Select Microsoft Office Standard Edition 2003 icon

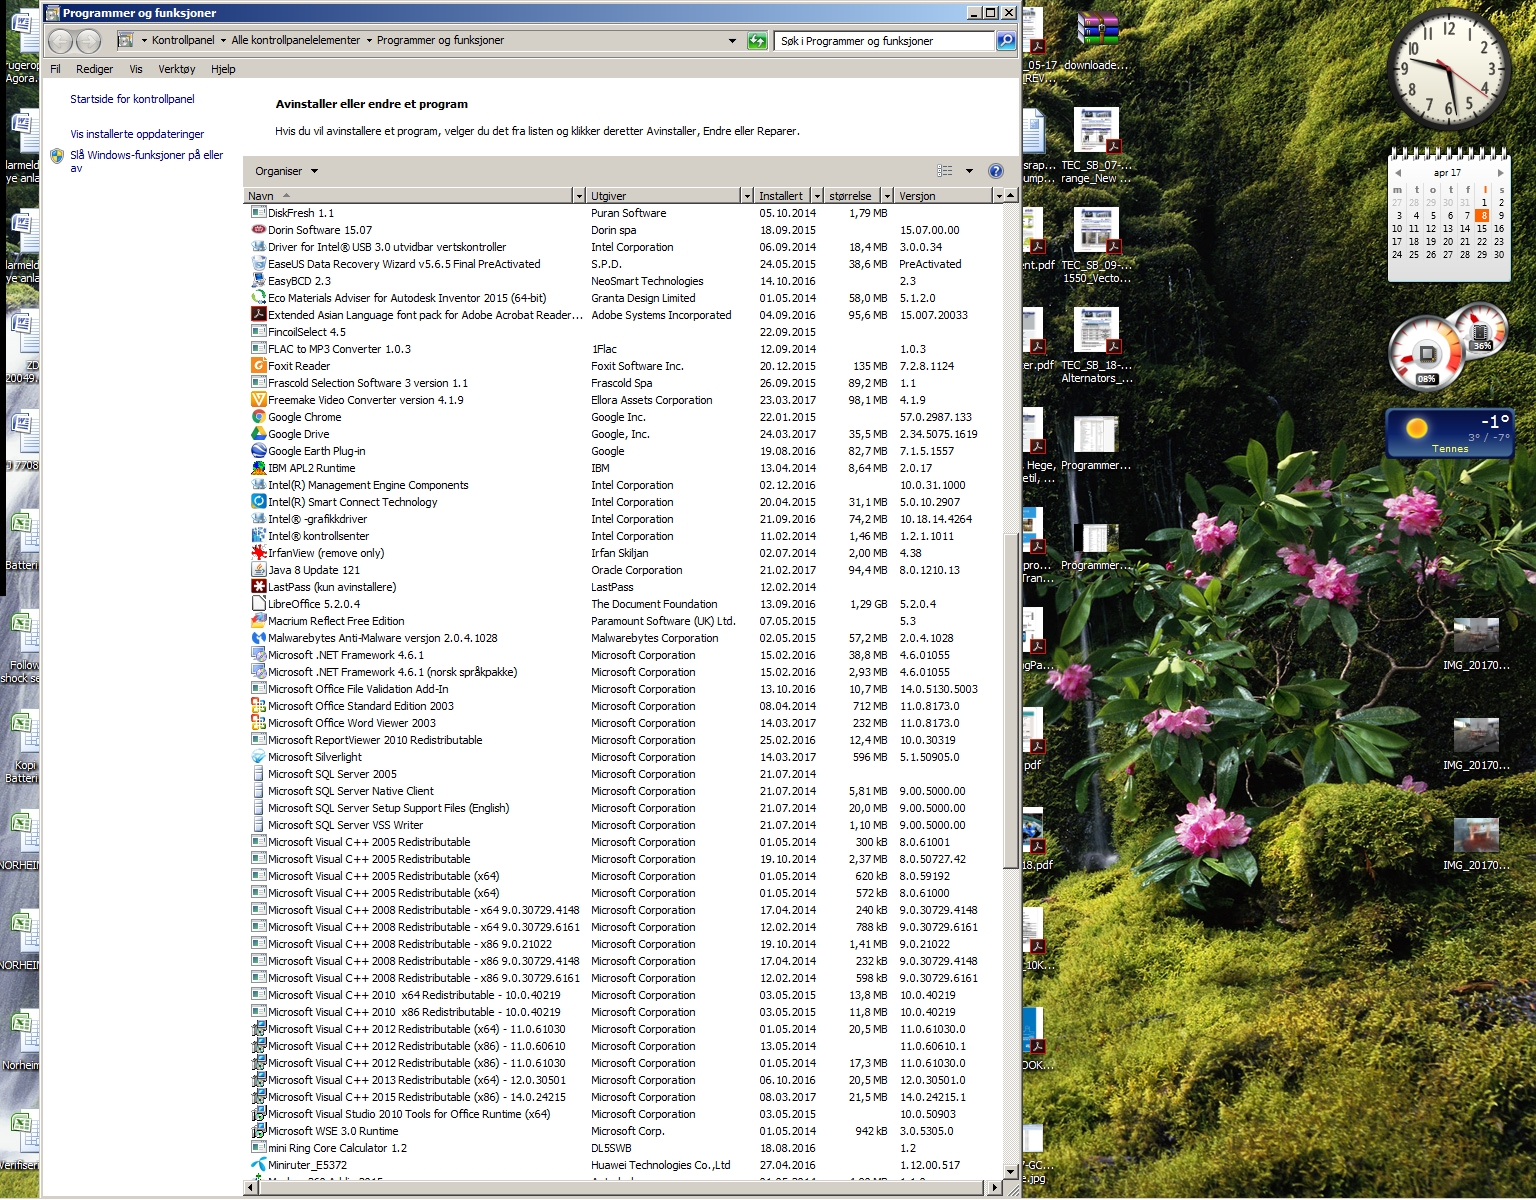point(259,706)
